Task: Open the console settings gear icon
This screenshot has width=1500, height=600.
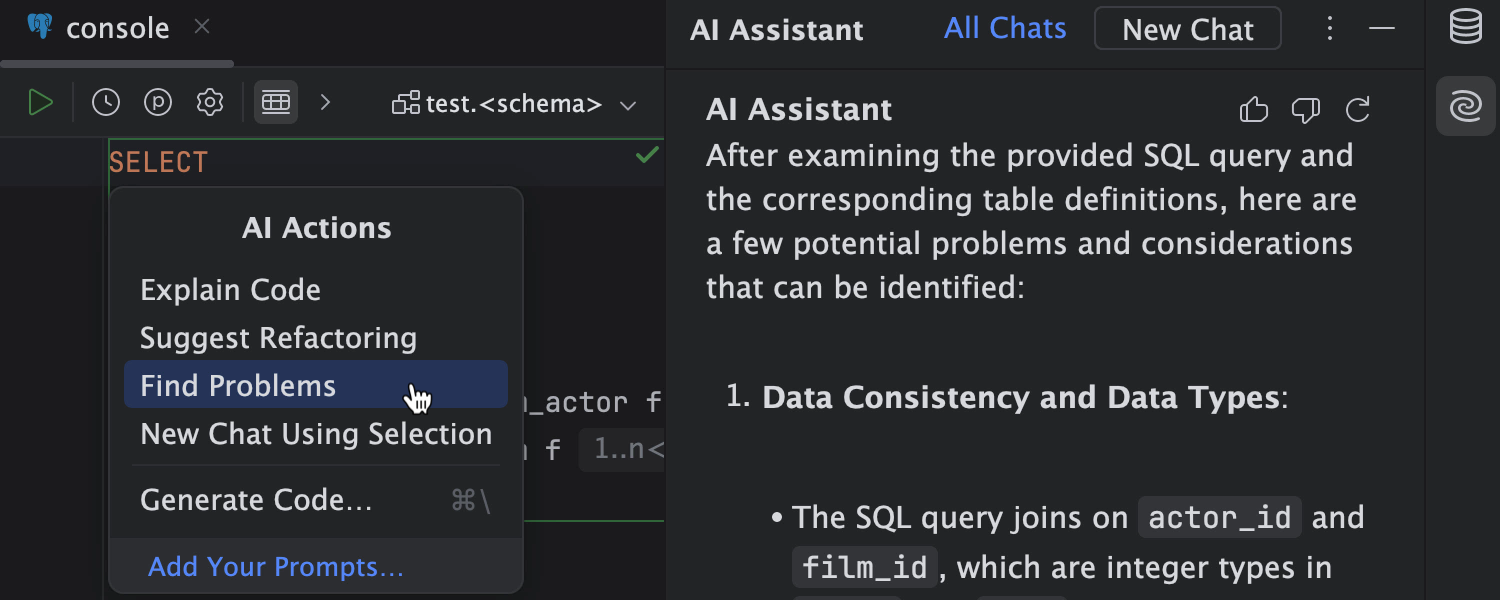Action: 210,102
